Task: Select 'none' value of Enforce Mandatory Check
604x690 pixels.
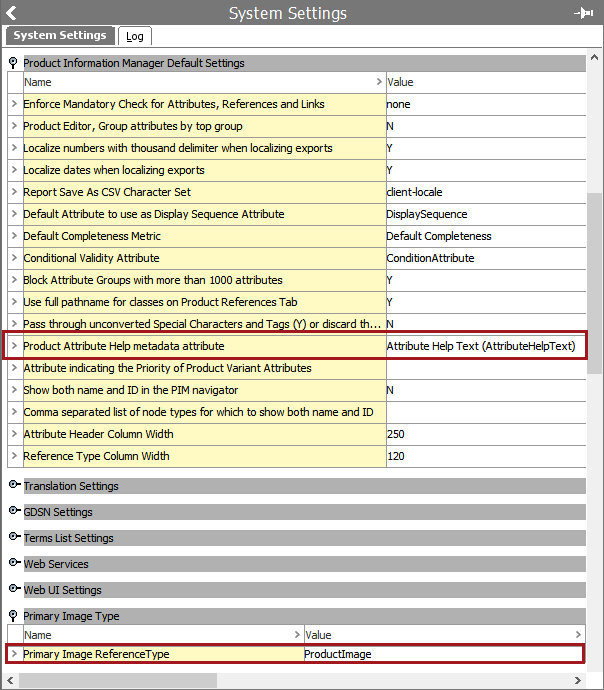Action: 486,104
